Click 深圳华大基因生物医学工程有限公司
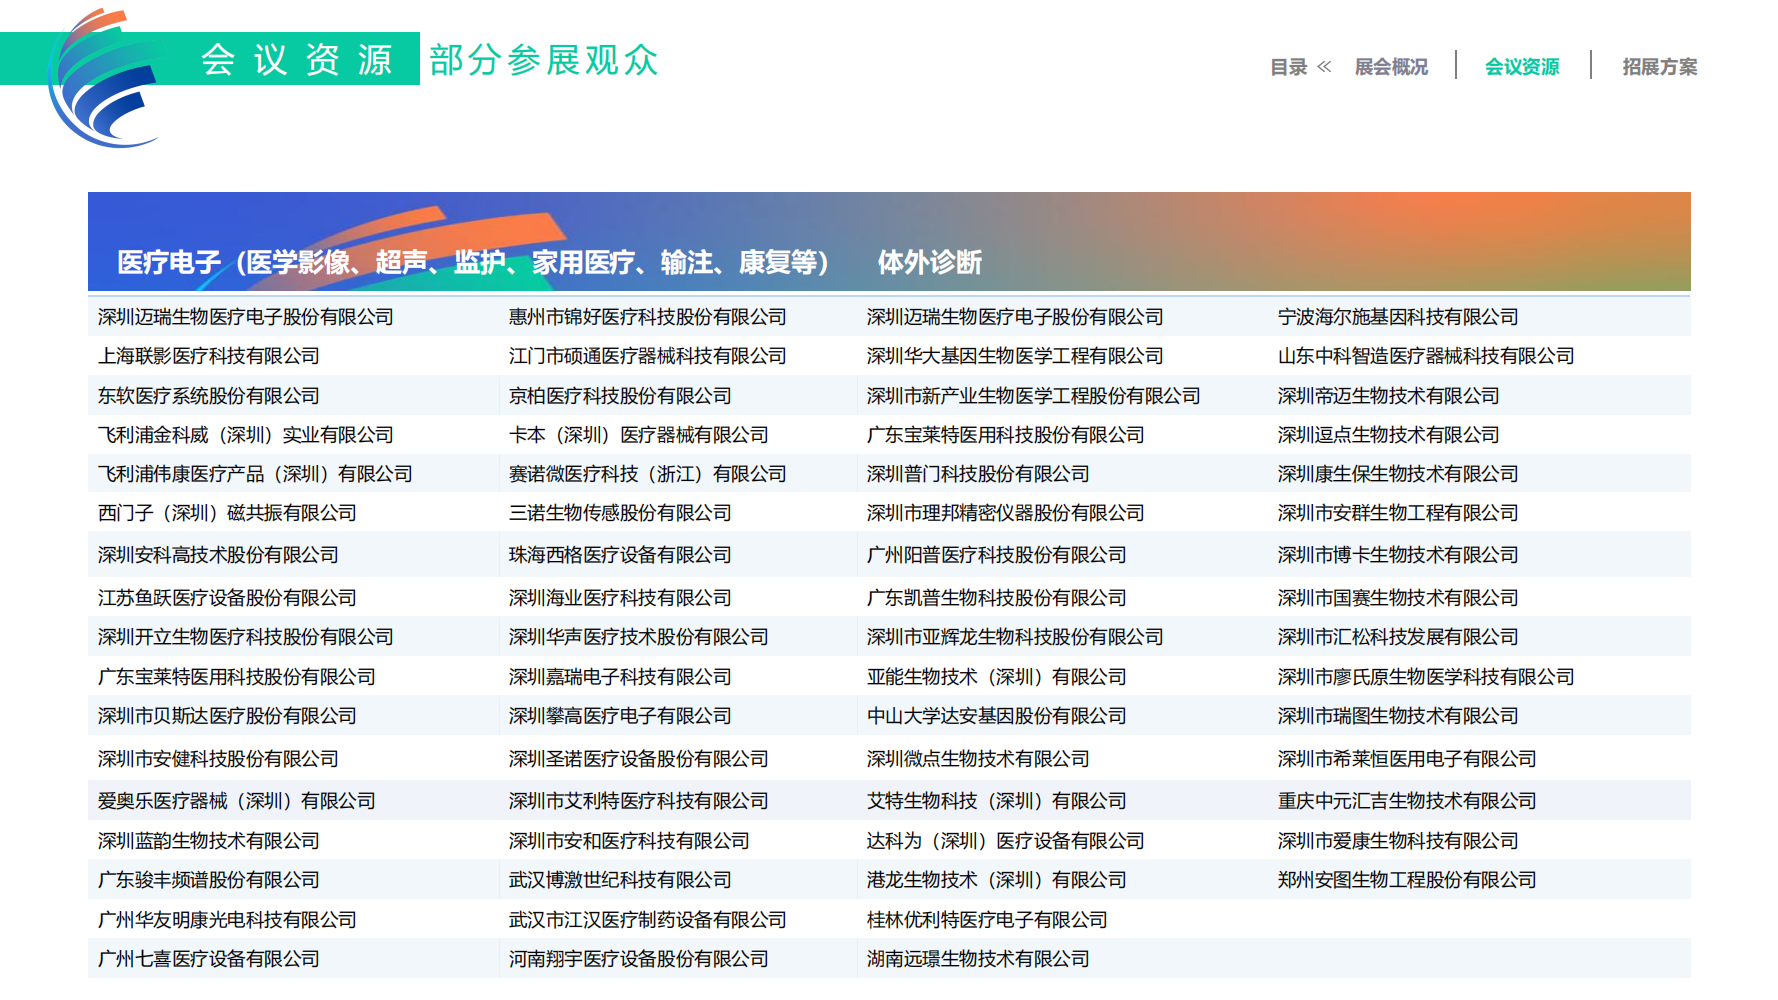1778x1000 pixels. (x=1014, y=356)
